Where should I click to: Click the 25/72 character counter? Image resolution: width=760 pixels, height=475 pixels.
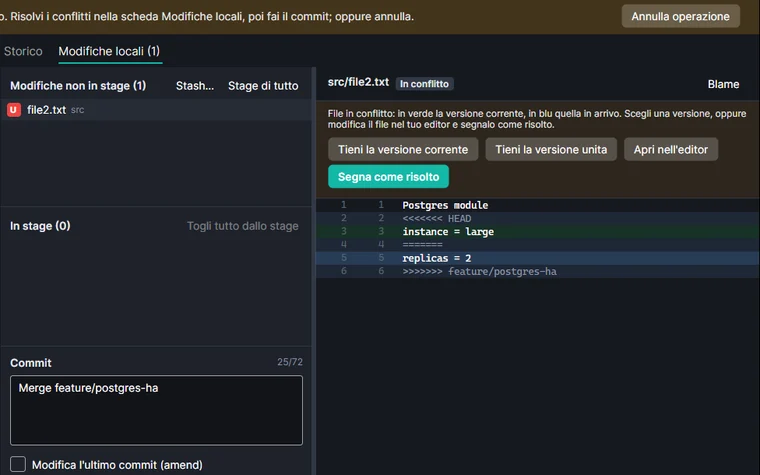point(290,362)
